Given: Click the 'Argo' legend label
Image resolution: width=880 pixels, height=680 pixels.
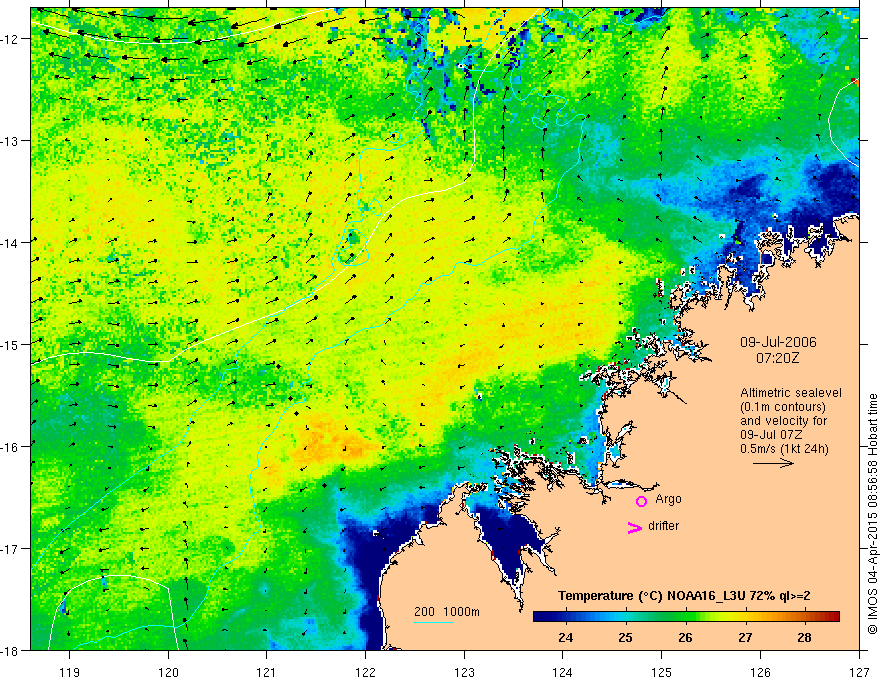Looking at the screenshot, I should pyautogui.click(x=668, y=499).
